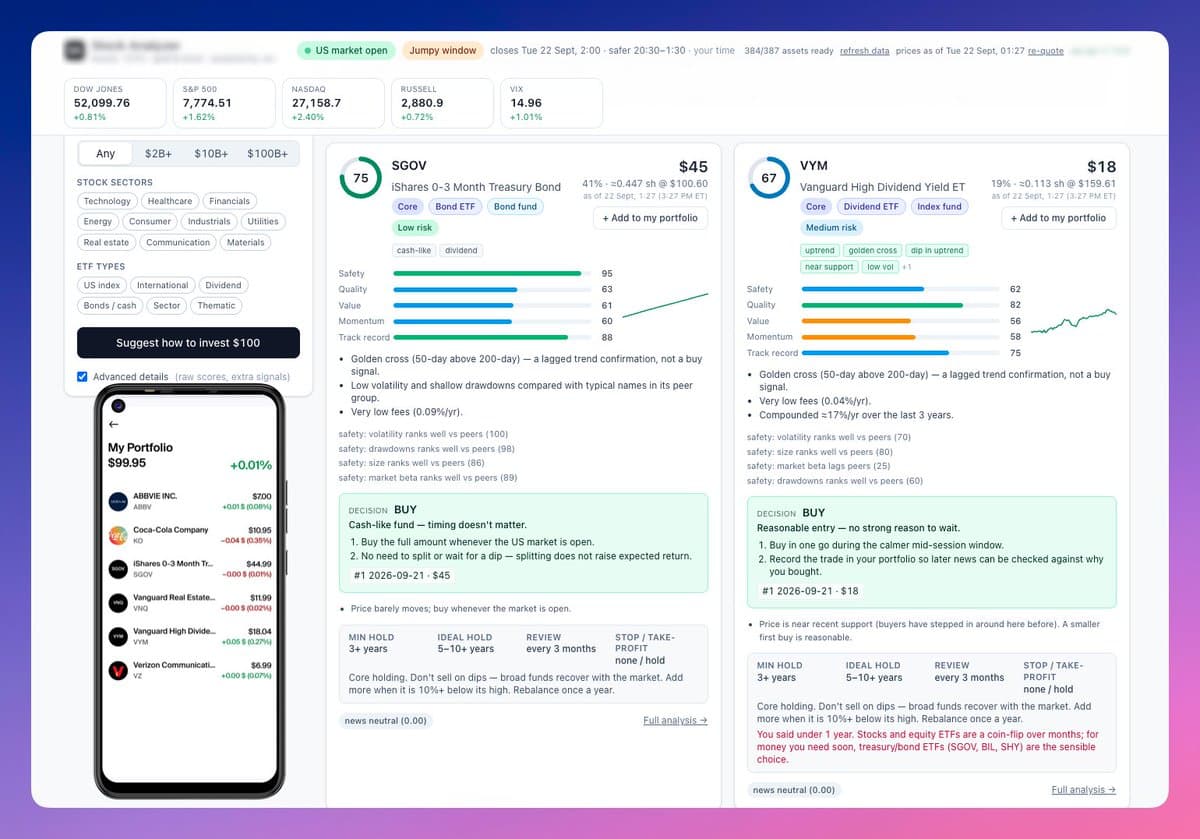Viewport: 1200px width, 839px height.
Task: Tap the SGOV round icon in phone portfolio
Action: pyautogui.click(x=117, y=569)
